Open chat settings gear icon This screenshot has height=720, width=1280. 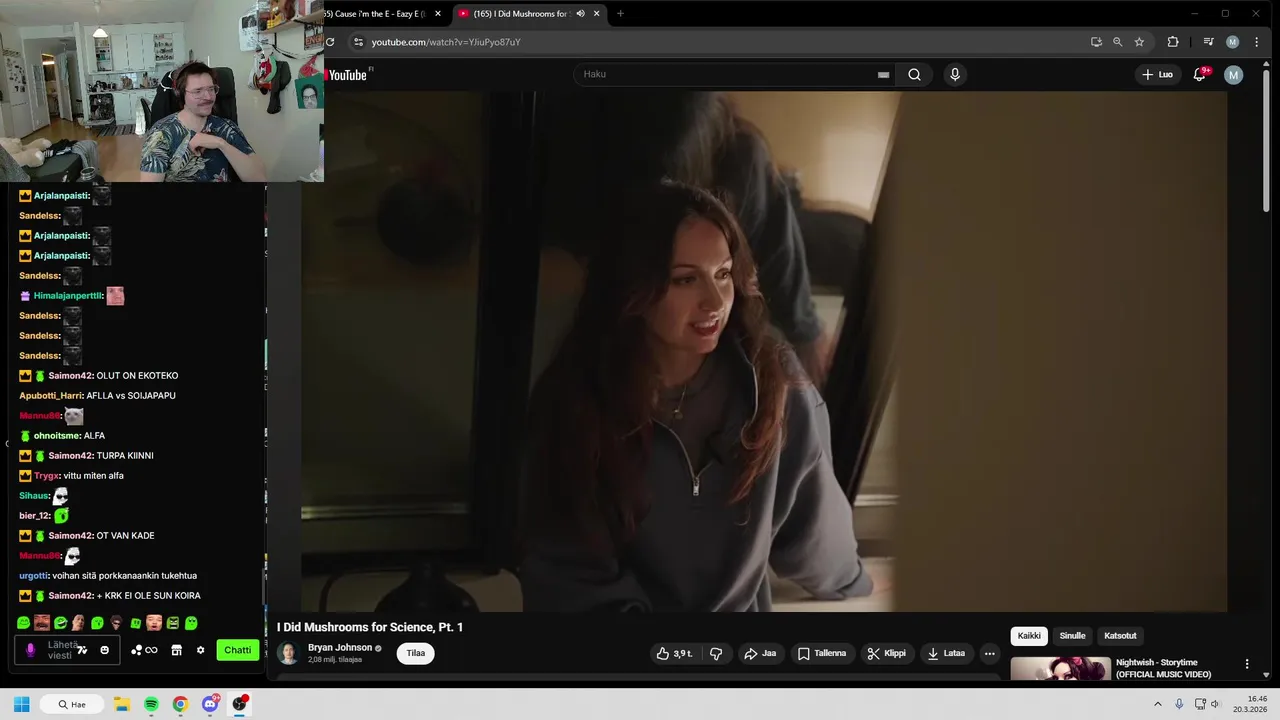coord(200,650)
